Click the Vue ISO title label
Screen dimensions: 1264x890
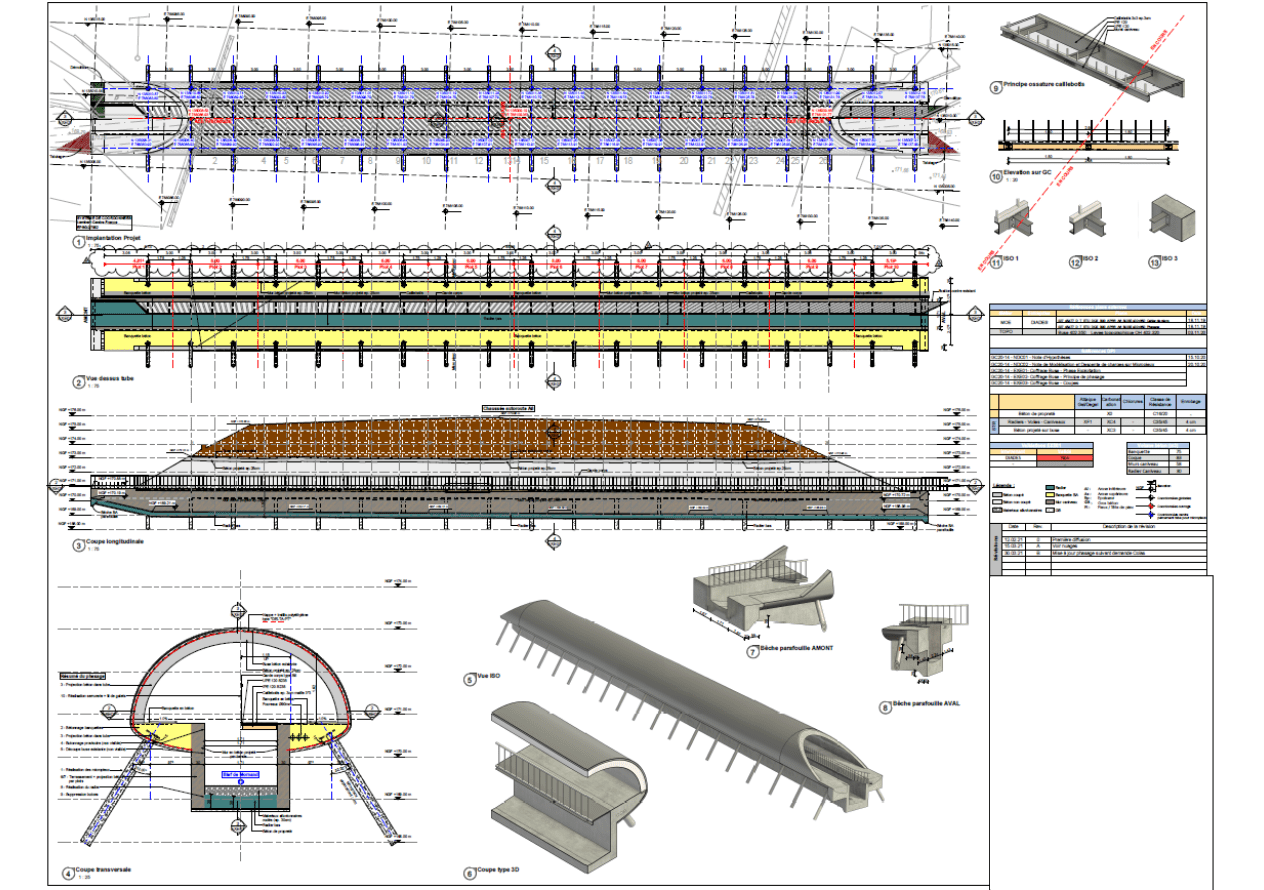488,679
